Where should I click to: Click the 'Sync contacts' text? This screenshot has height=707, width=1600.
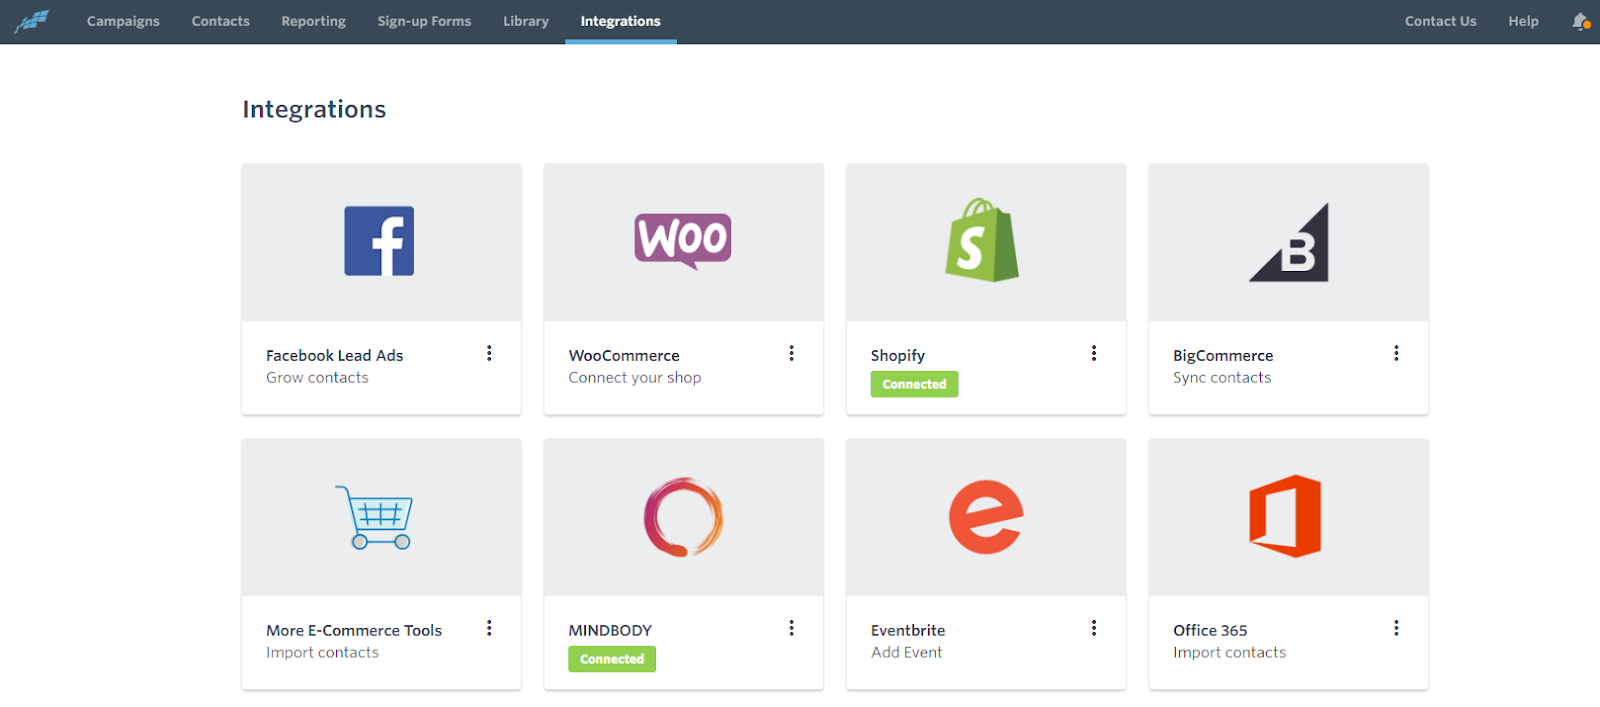tap(1222, 377)
